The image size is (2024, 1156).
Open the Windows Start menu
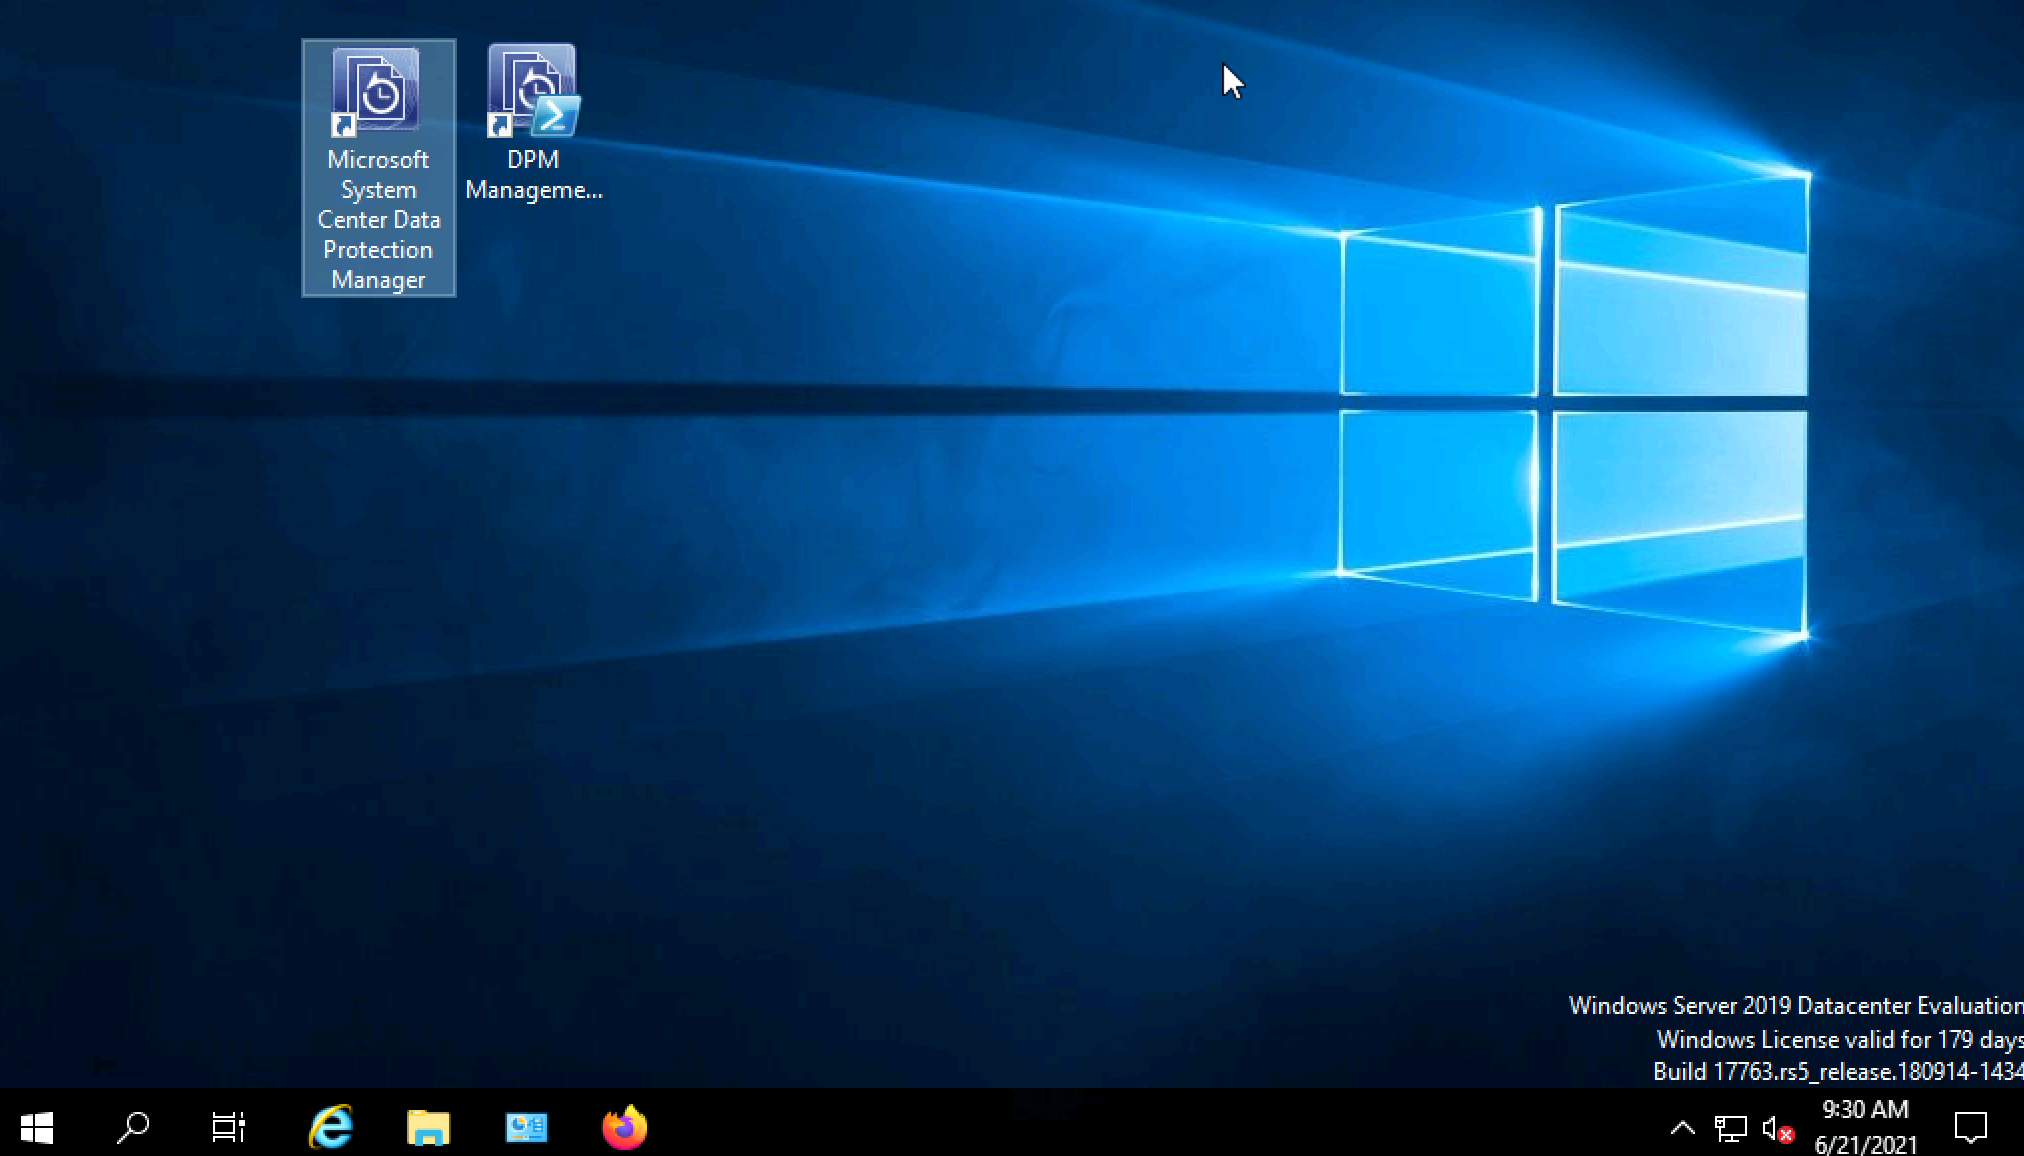tap(37, 1127)
